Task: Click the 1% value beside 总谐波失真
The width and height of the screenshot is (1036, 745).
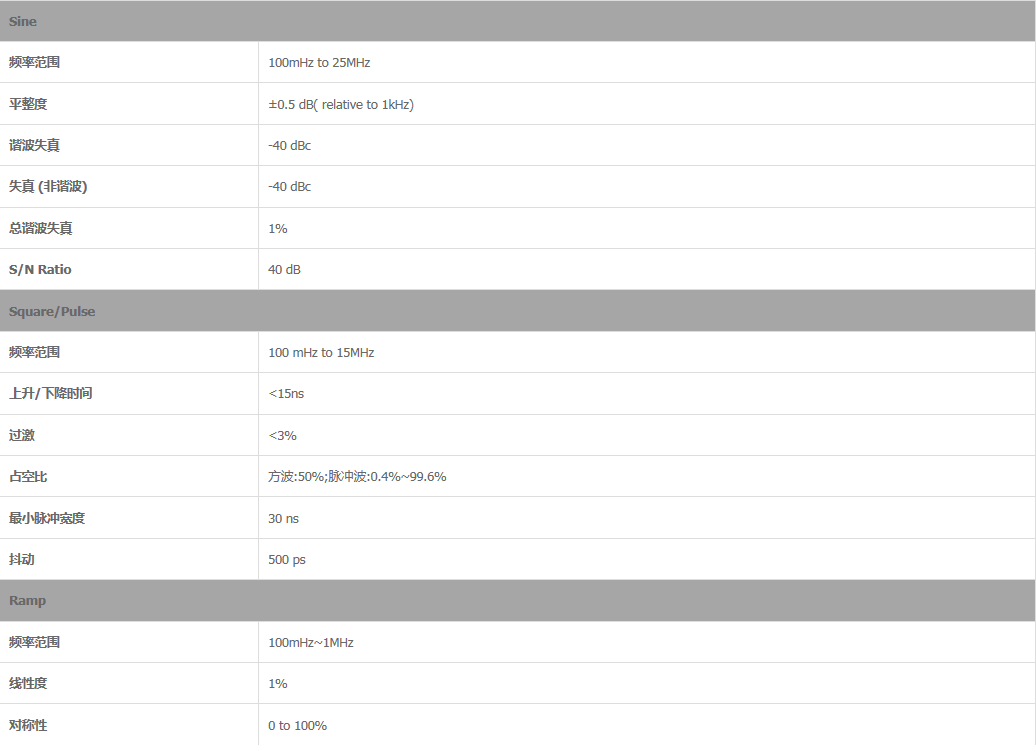Action: click(278, 229)
